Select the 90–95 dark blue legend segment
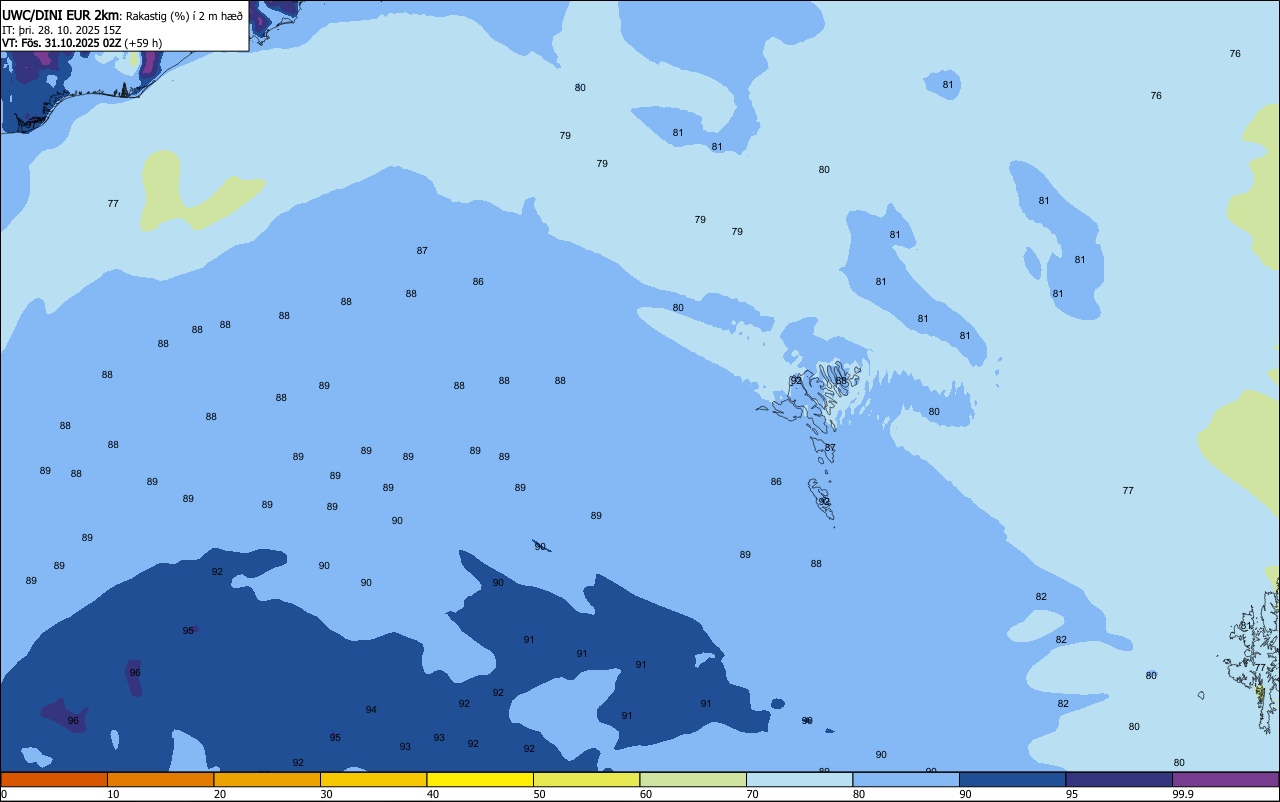Screen dimensions: 1280x802 point(1012,779)
